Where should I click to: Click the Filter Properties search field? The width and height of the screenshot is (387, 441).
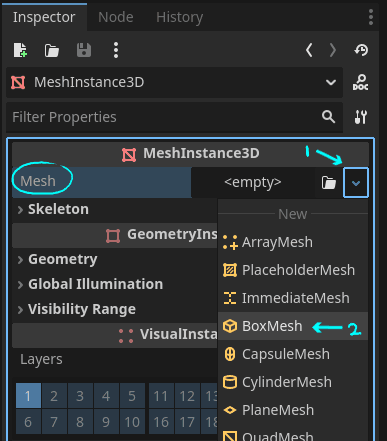point(174,117)
